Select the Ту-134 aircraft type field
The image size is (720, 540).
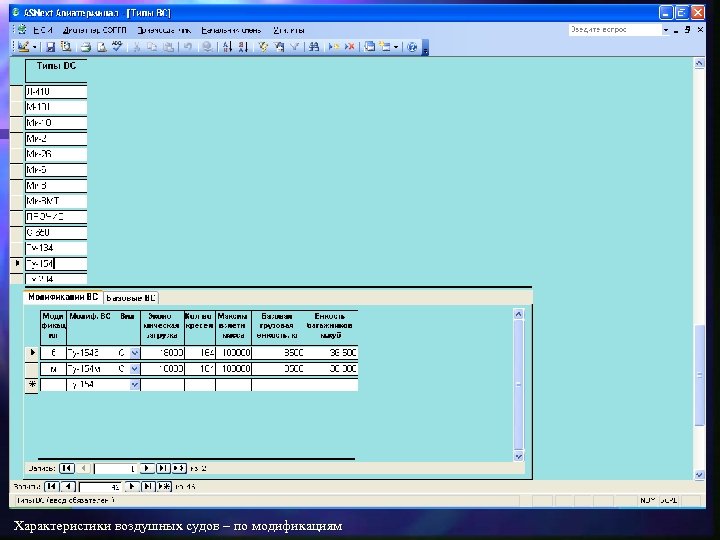(x=56, y=248)
